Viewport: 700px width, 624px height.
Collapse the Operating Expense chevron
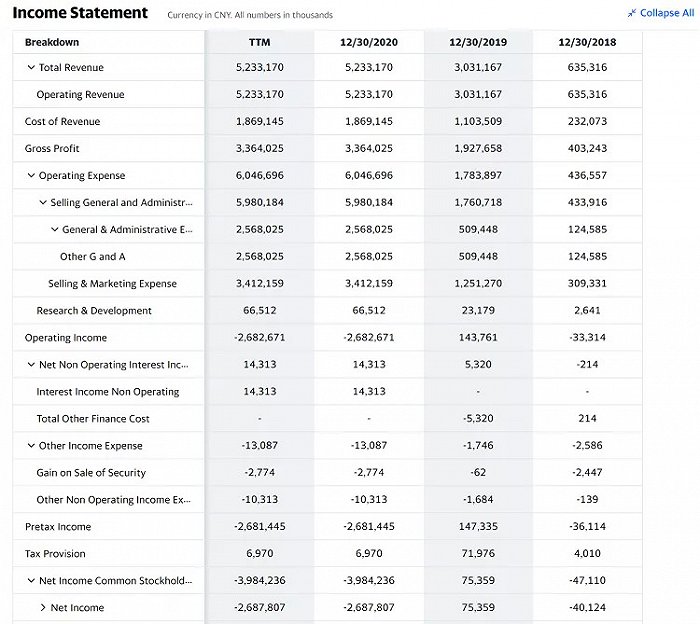coord(31,175)
